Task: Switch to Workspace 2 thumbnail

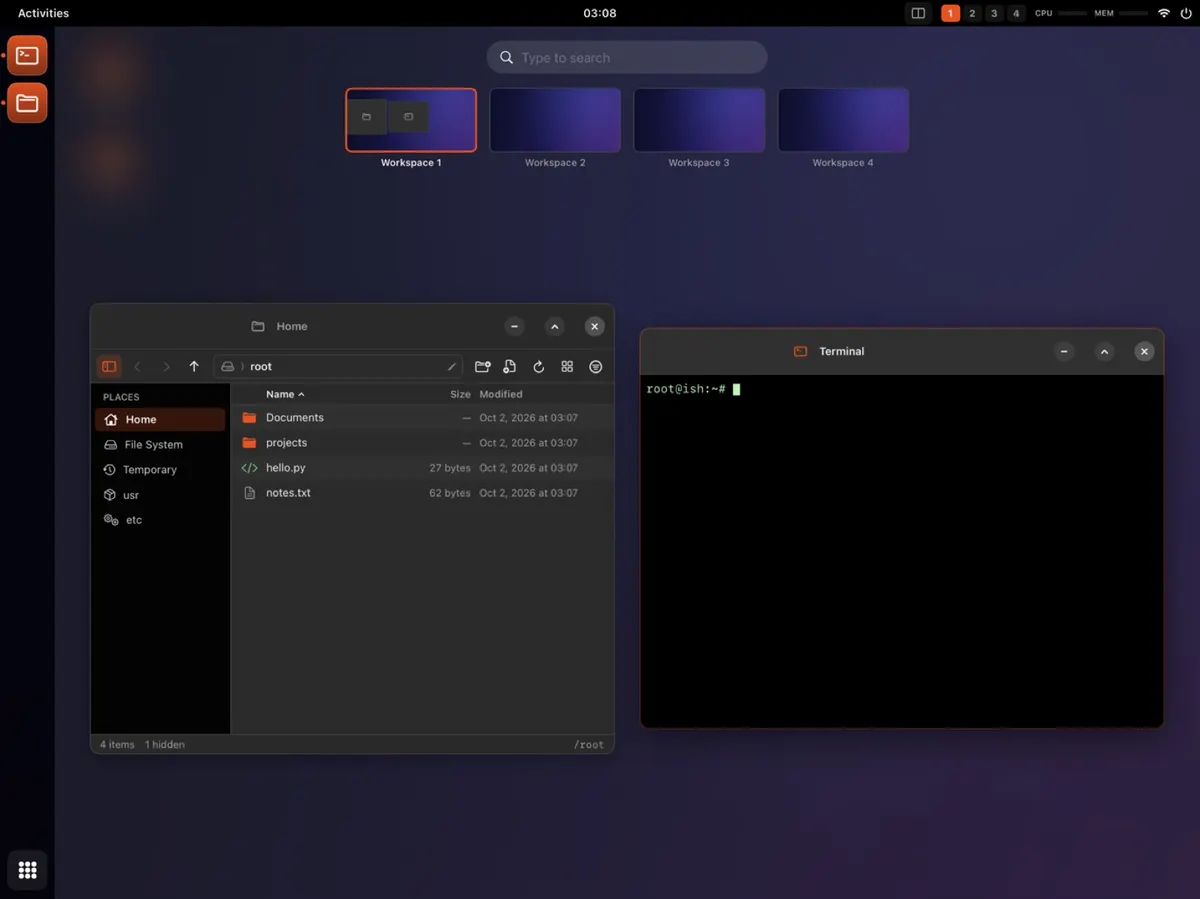Action: point(555,120)
